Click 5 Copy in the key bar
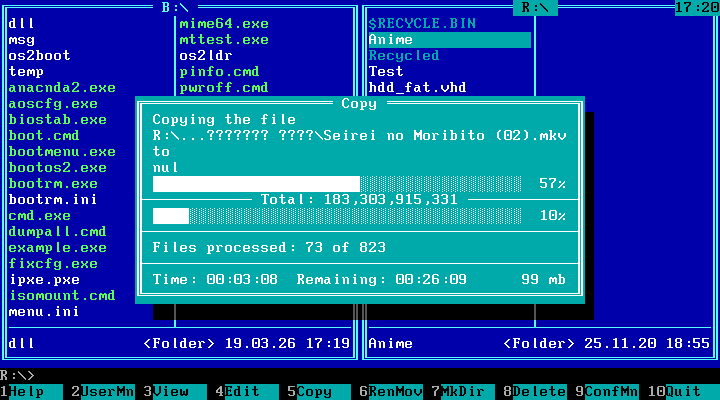Viewport: 720px width, 400px height. (x=322, y=392)
